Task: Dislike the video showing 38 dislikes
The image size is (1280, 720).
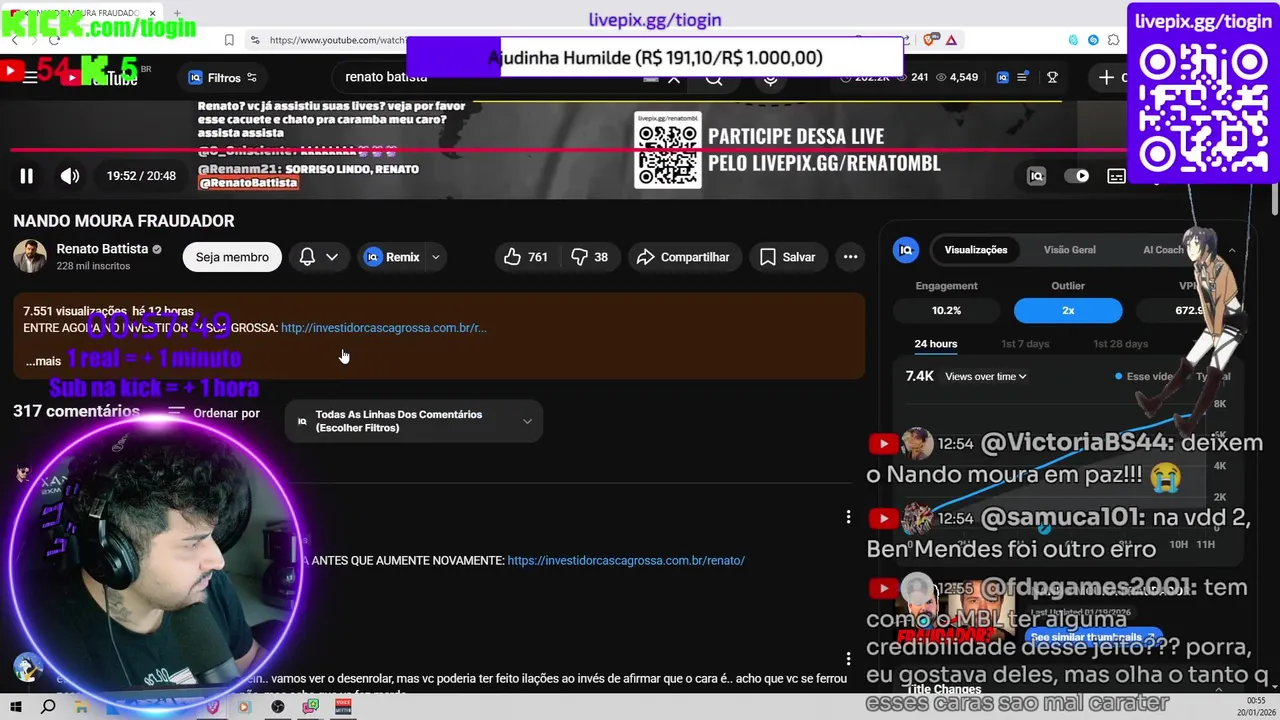Action: pyautogui.click(x=590, y=257)
